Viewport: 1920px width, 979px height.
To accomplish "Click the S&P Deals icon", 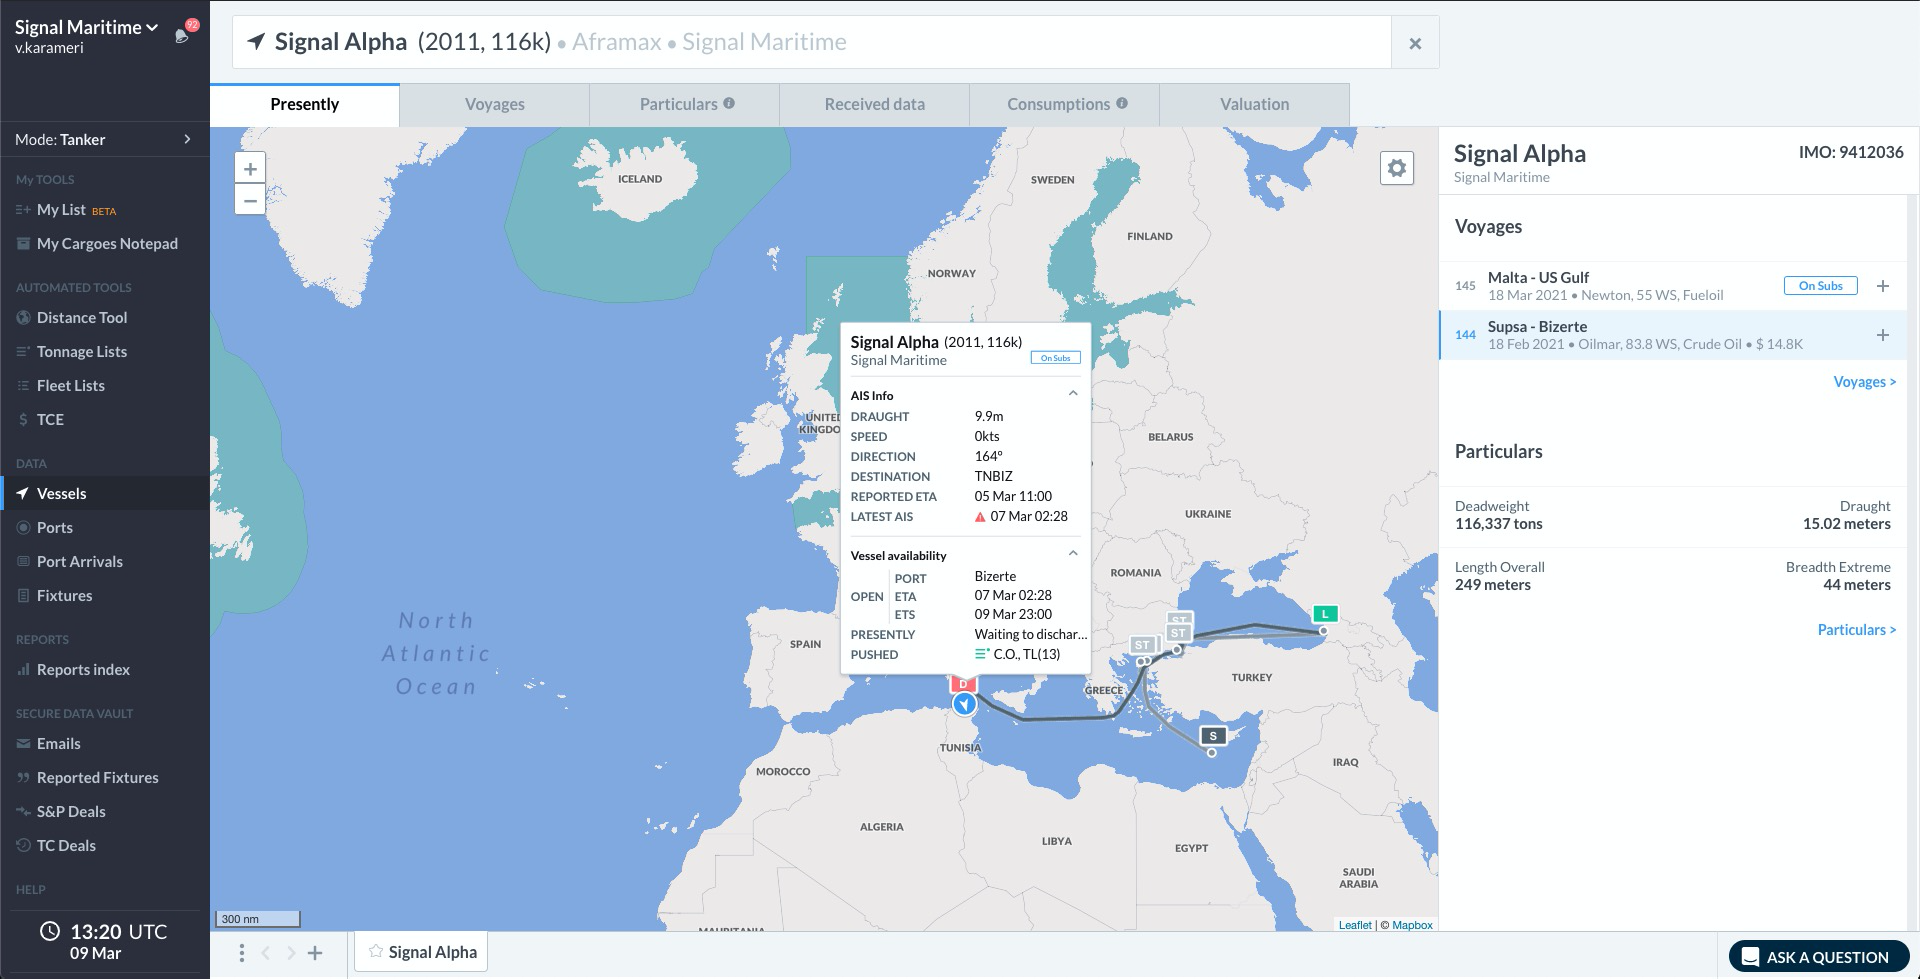I will pos(23,812).
